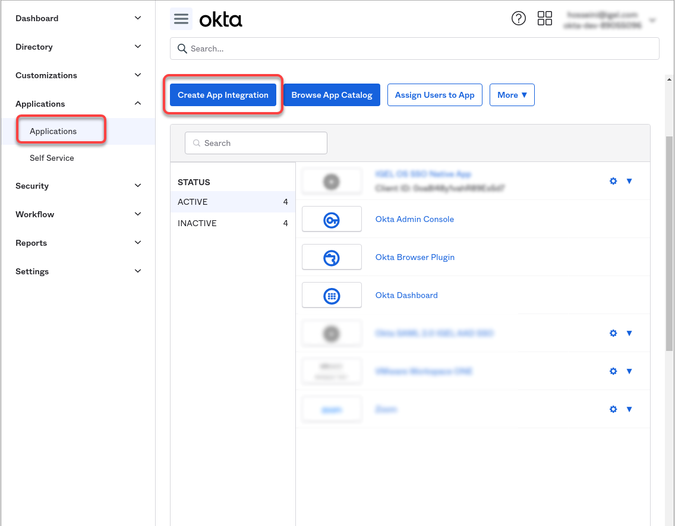Click gear icon for the Zoom app
This screenshot has width=675, height=526.
tap(613, 409)
